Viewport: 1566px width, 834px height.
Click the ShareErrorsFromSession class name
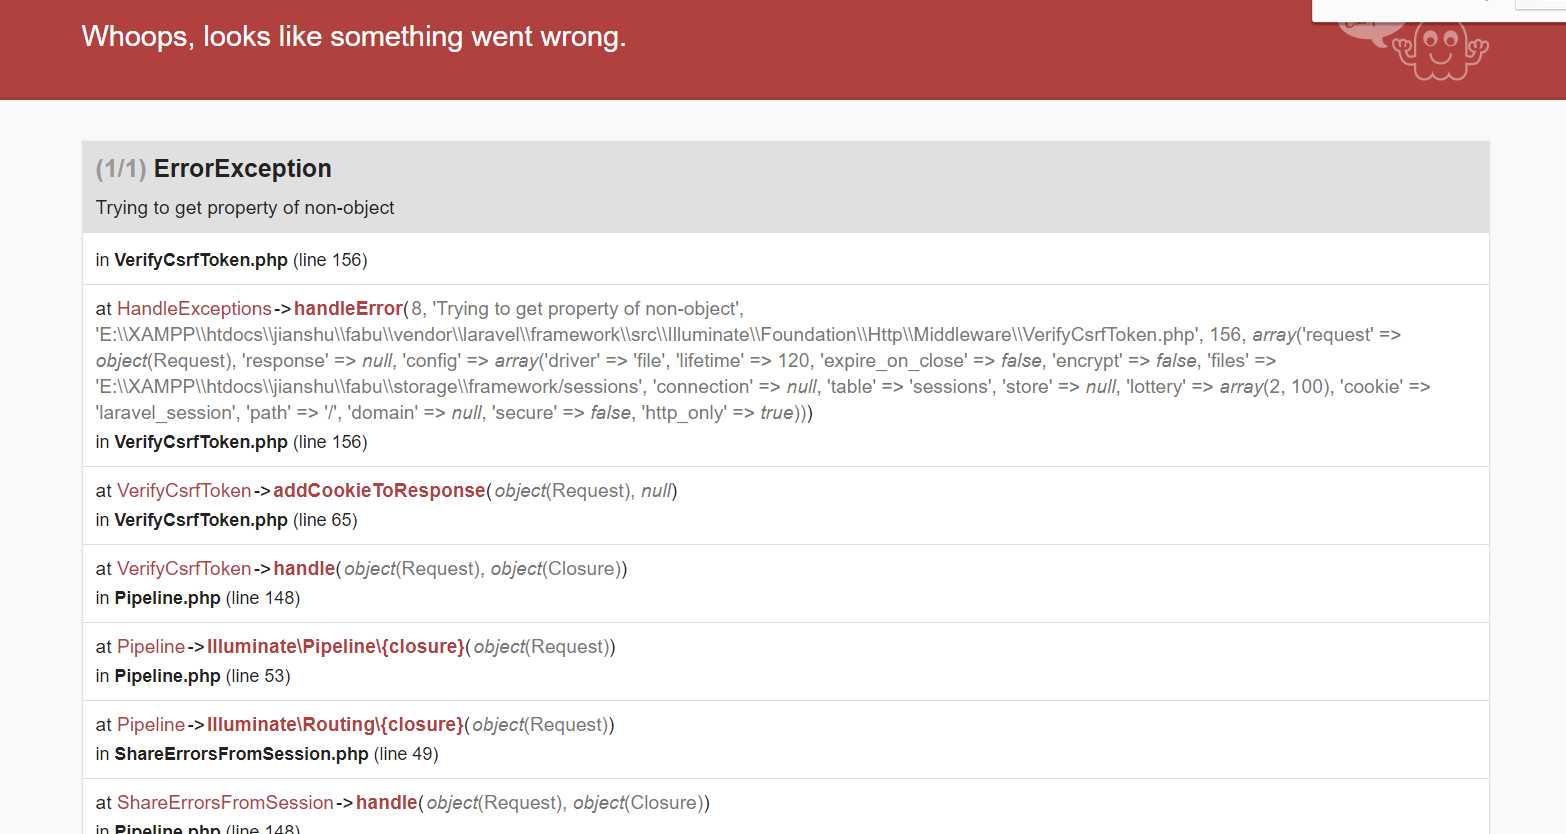pyautogui.click(x=225, y=803)
